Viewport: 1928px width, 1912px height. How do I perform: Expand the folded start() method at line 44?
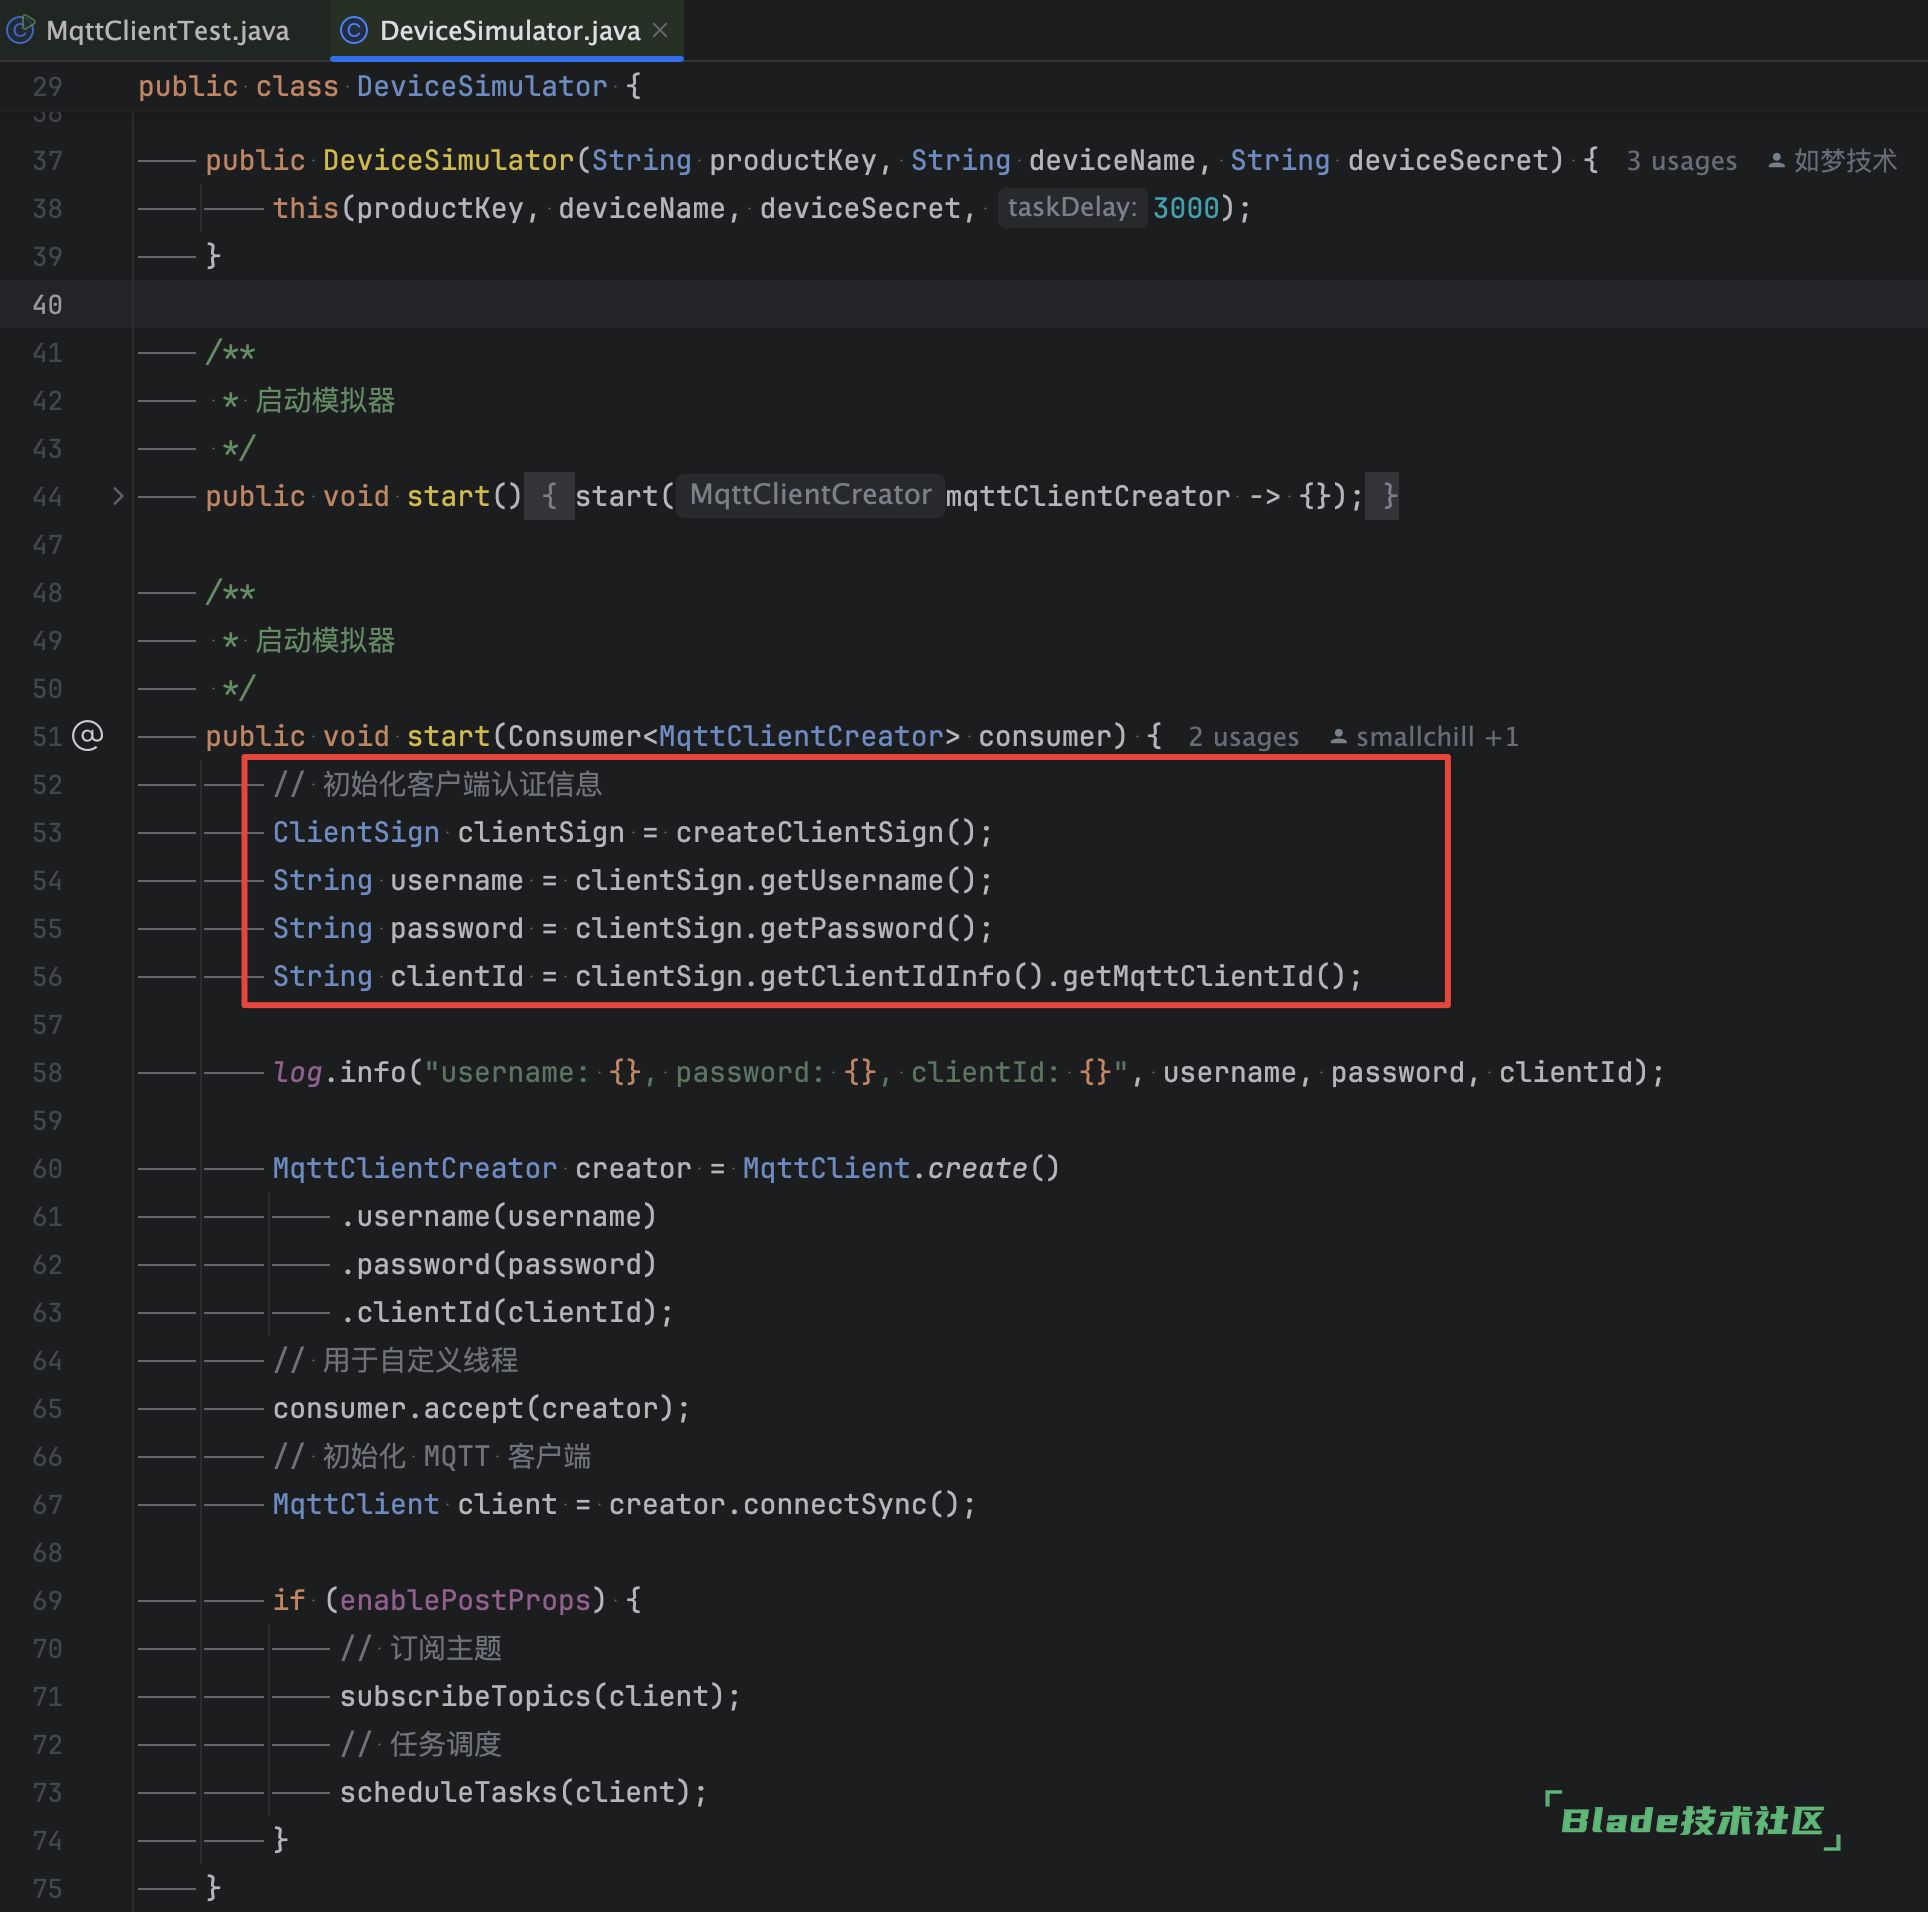[118, 496]
